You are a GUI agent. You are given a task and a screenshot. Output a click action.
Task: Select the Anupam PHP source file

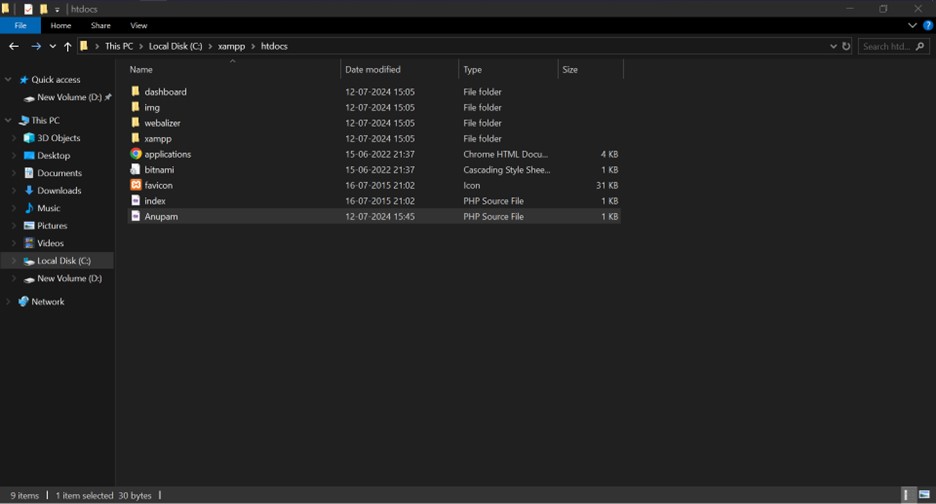point(161,216)
